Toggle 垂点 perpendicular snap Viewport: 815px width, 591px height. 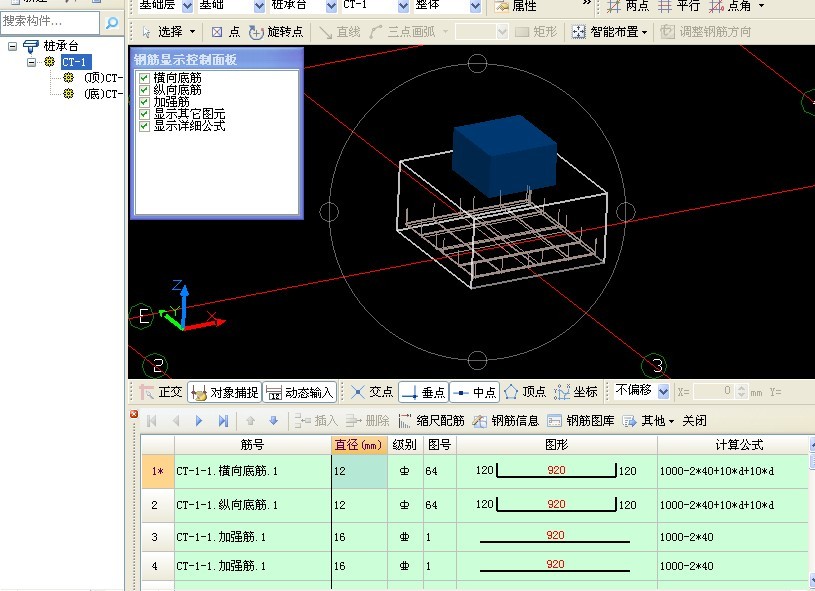coord(424,392)
